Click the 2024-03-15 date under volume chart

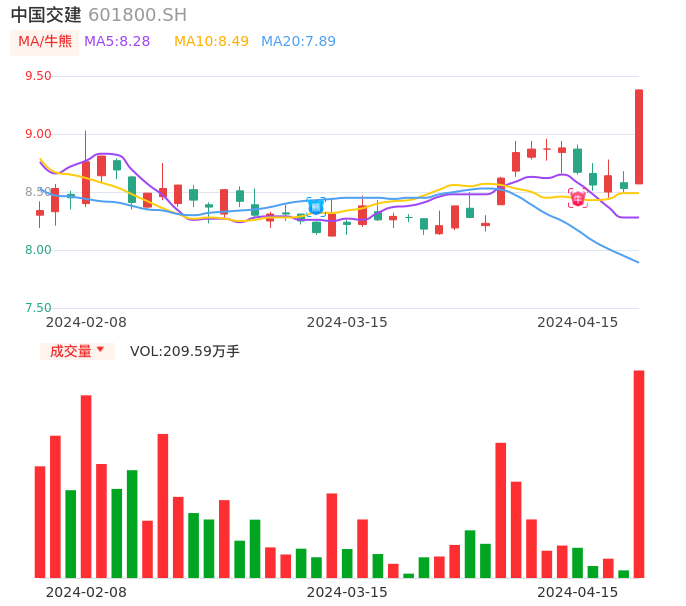click(x=347, y=592)
